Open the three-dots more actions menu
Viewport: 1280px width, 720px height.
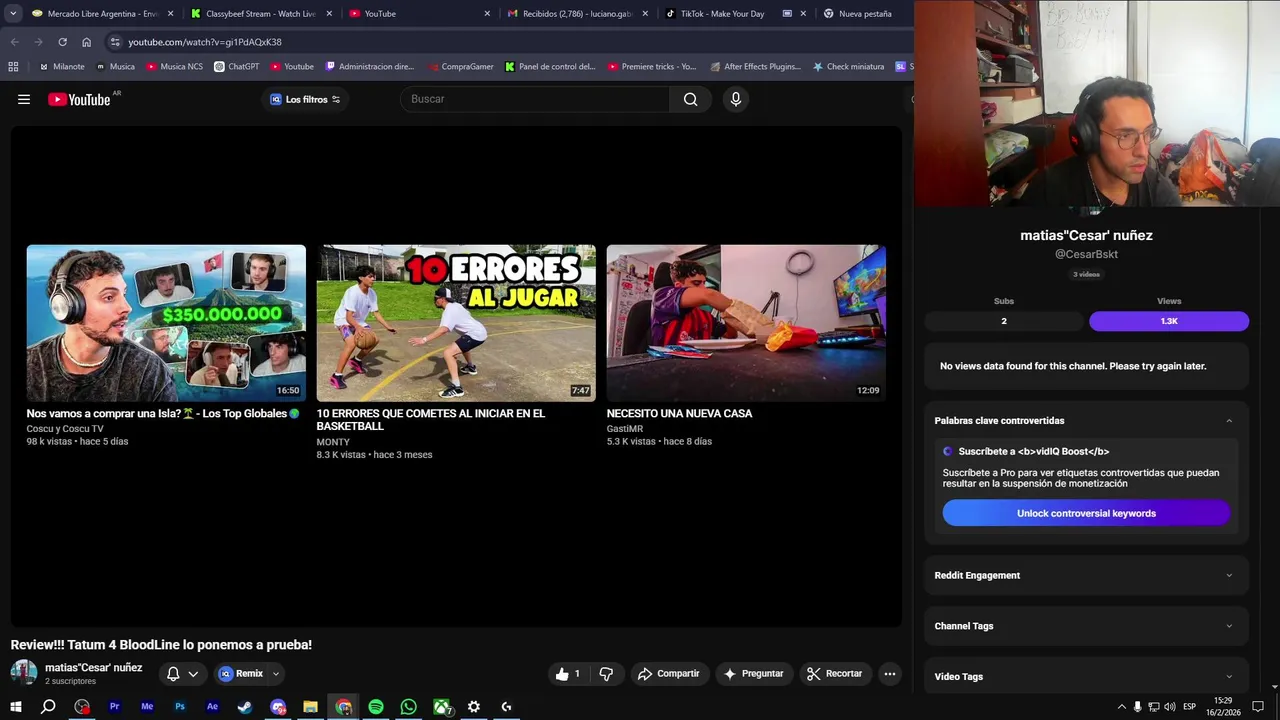(889, 674)
